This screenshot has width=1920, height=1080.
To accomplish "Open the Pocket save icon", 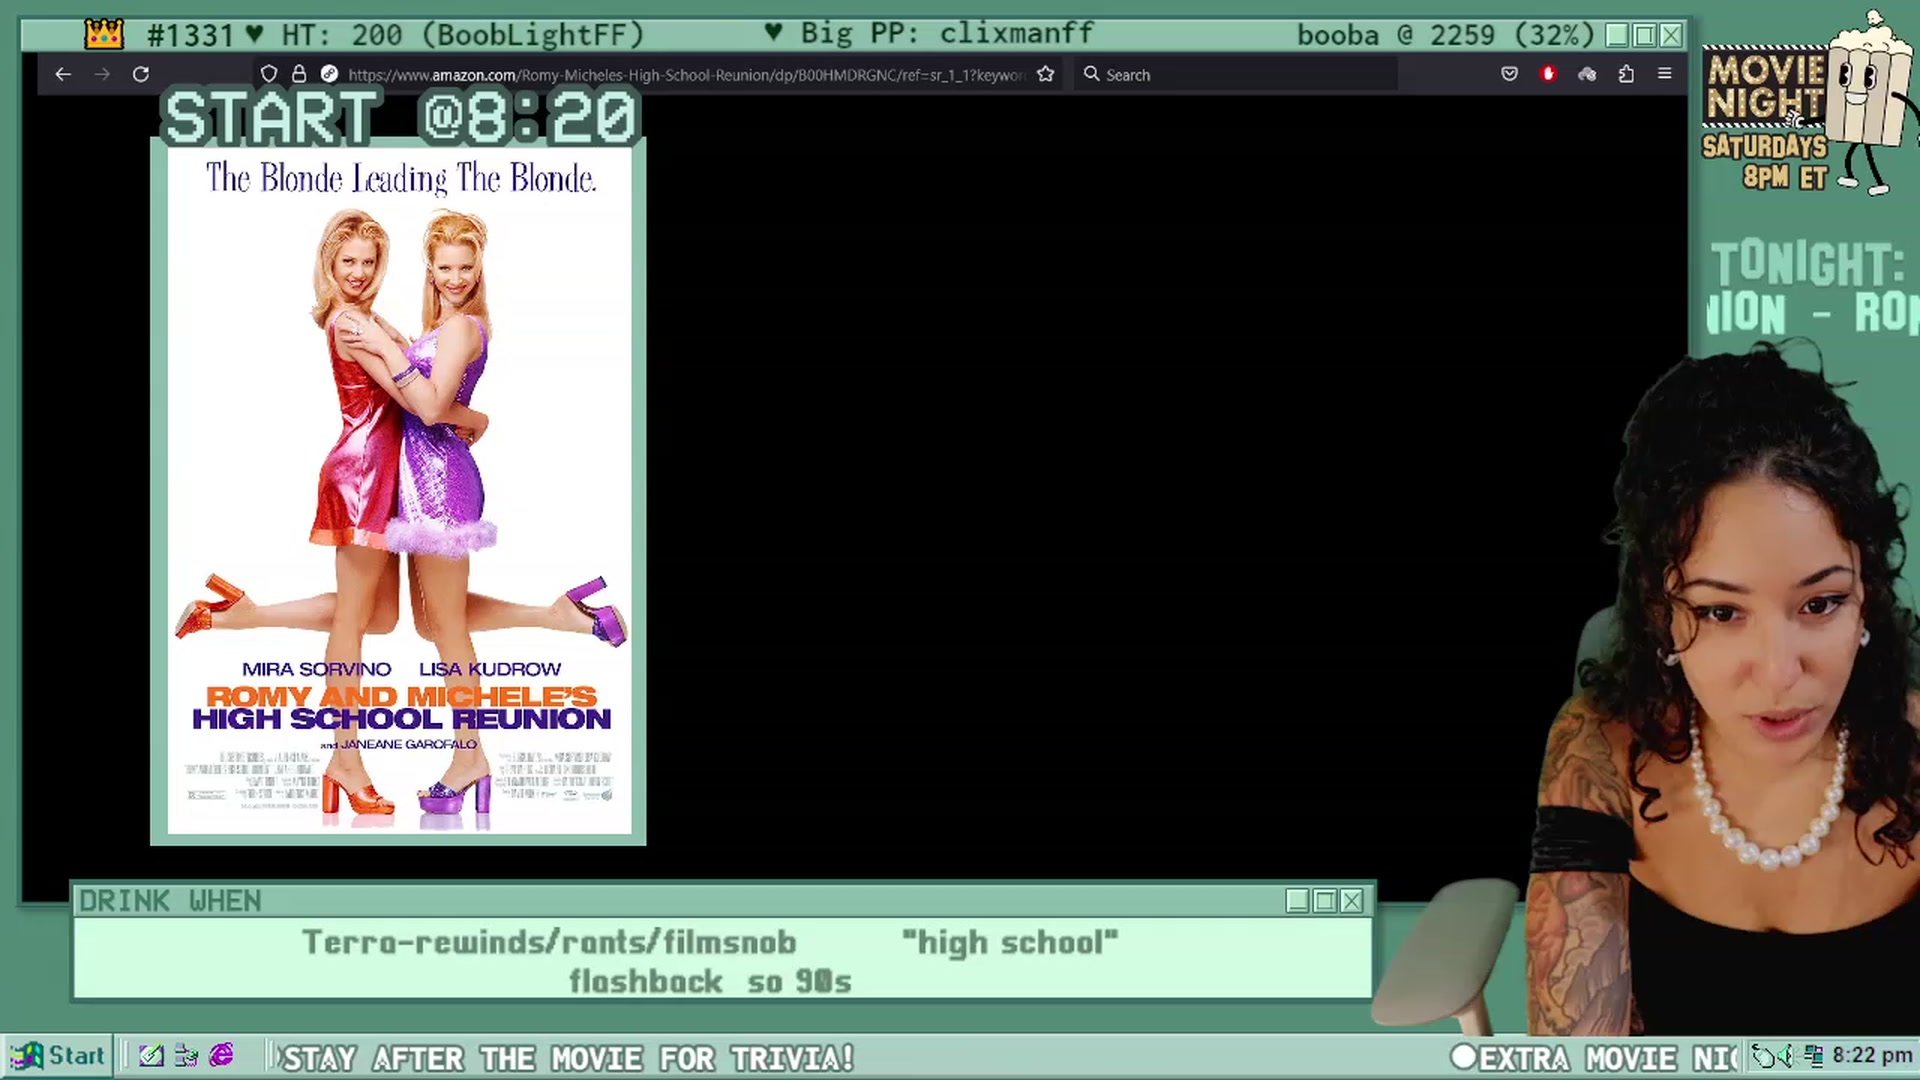I will point(1510,74).
